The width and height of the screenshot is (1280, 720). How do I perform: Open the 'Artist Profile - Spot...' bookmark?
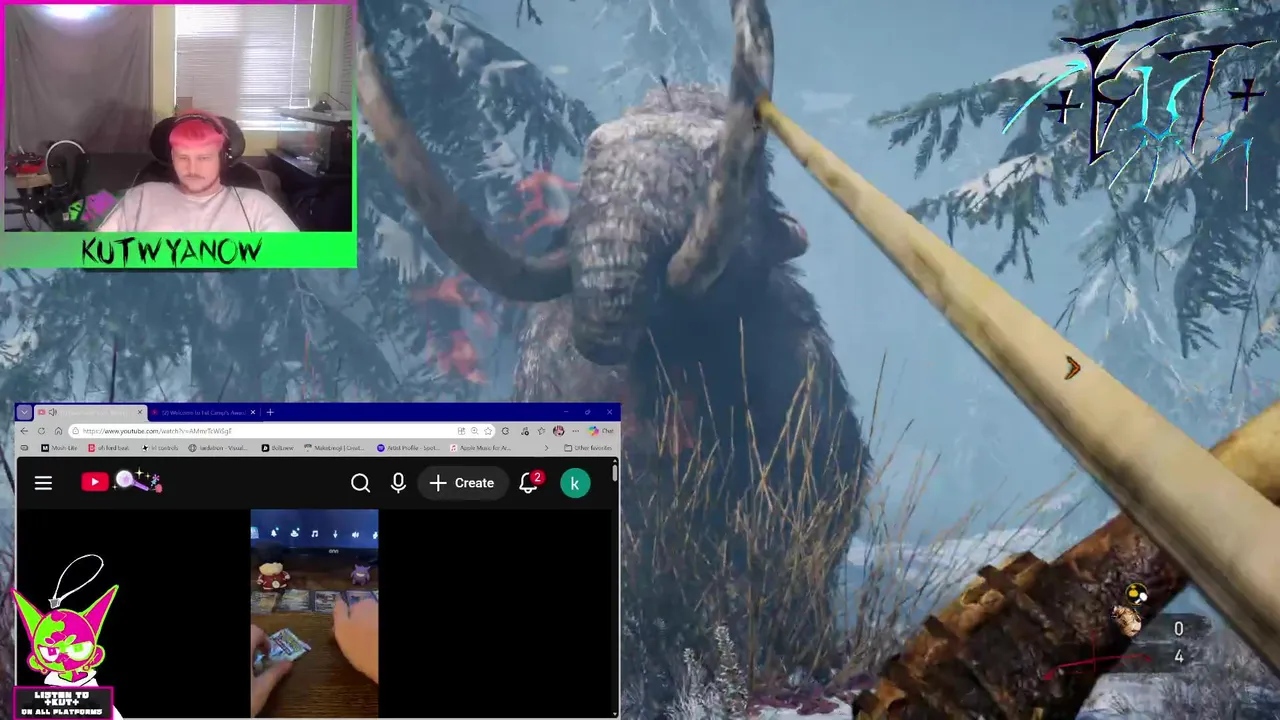[409, 448]
